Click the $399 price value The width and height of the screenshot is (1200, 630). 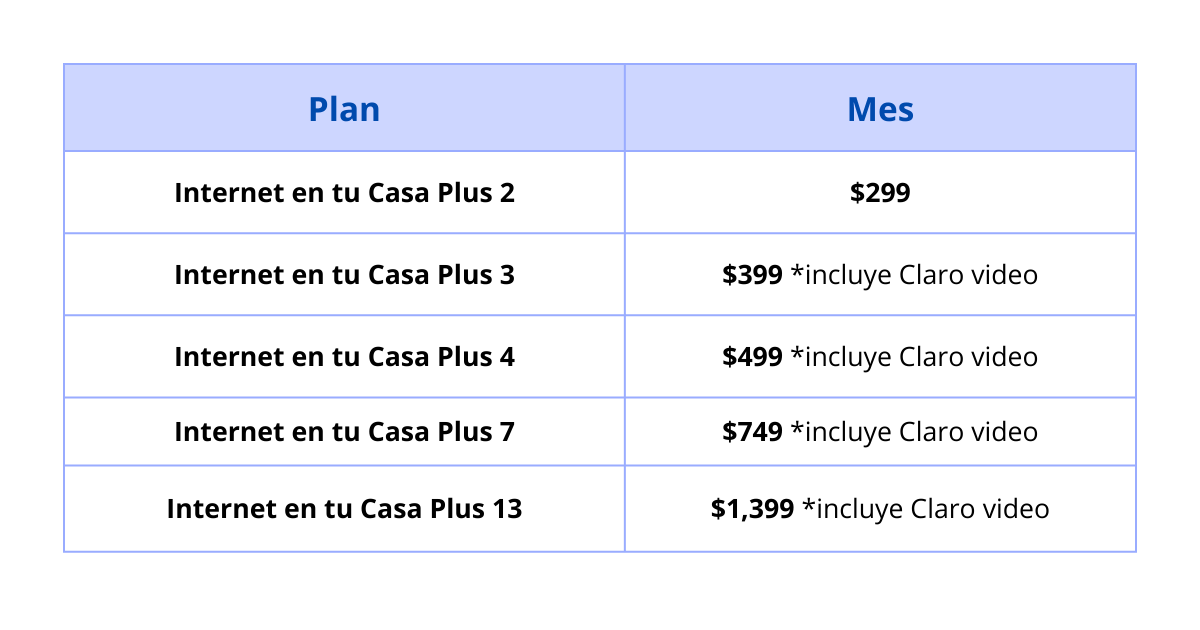click(x=752, y=275)
